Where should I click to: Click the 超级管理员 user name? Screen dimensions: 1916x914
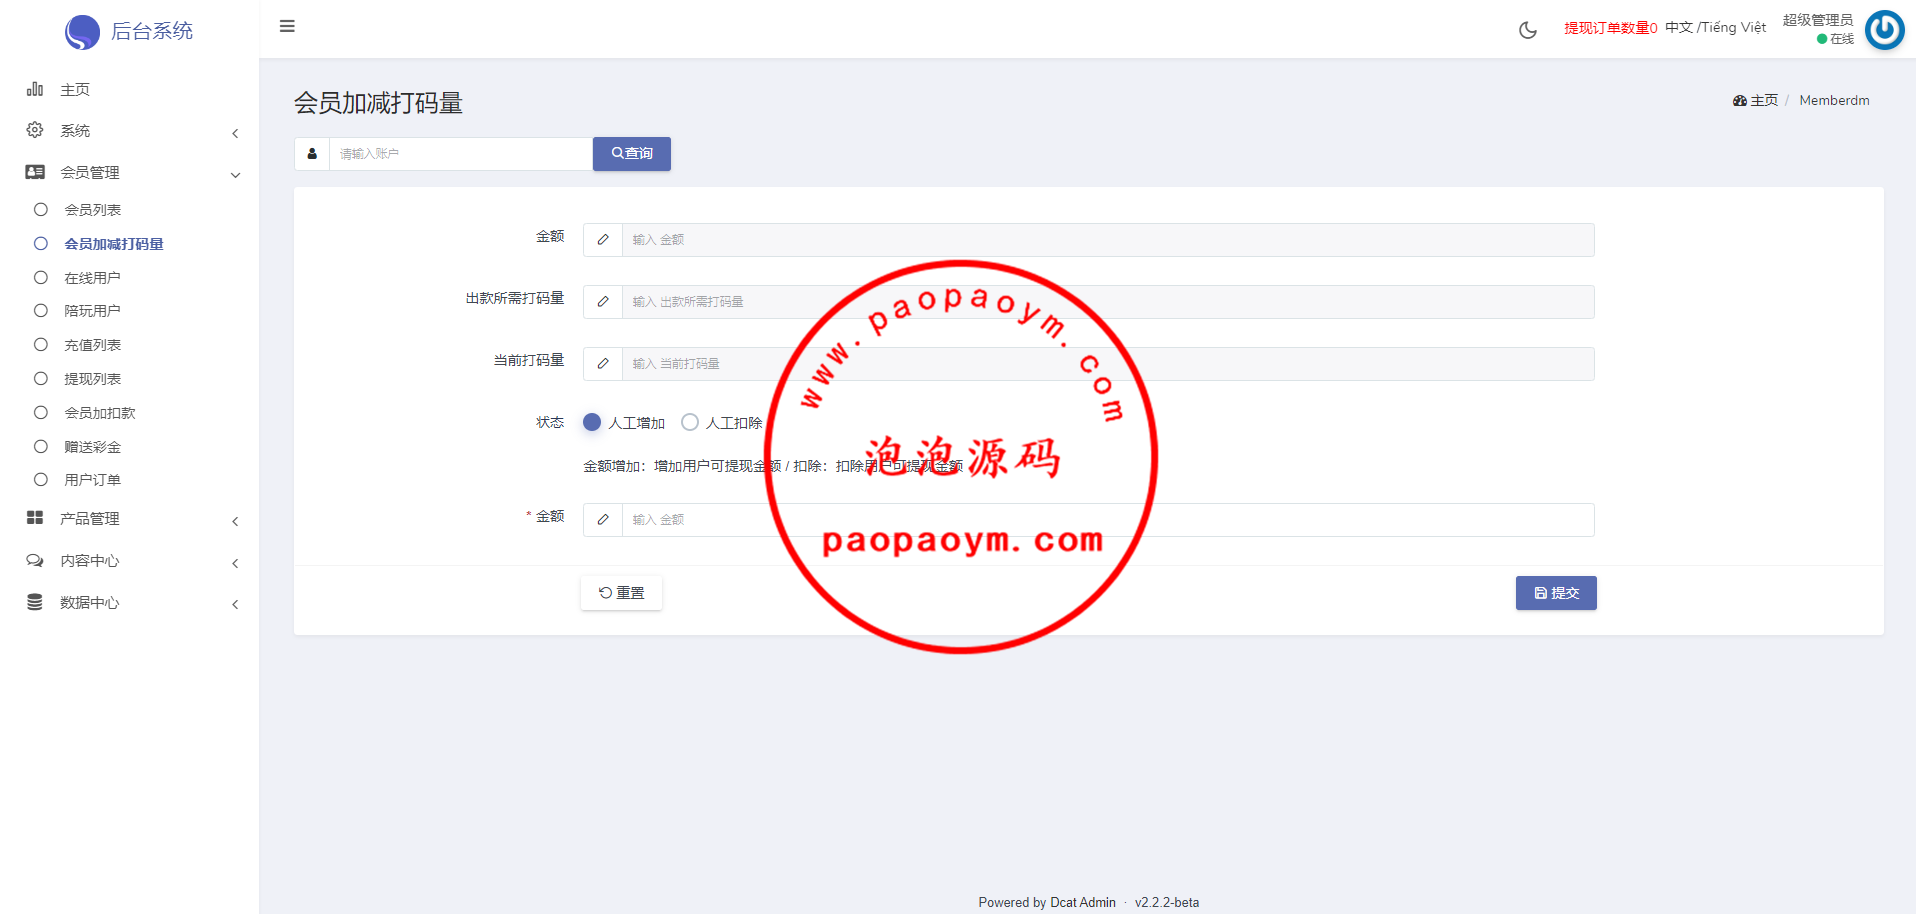(1818, 20)
